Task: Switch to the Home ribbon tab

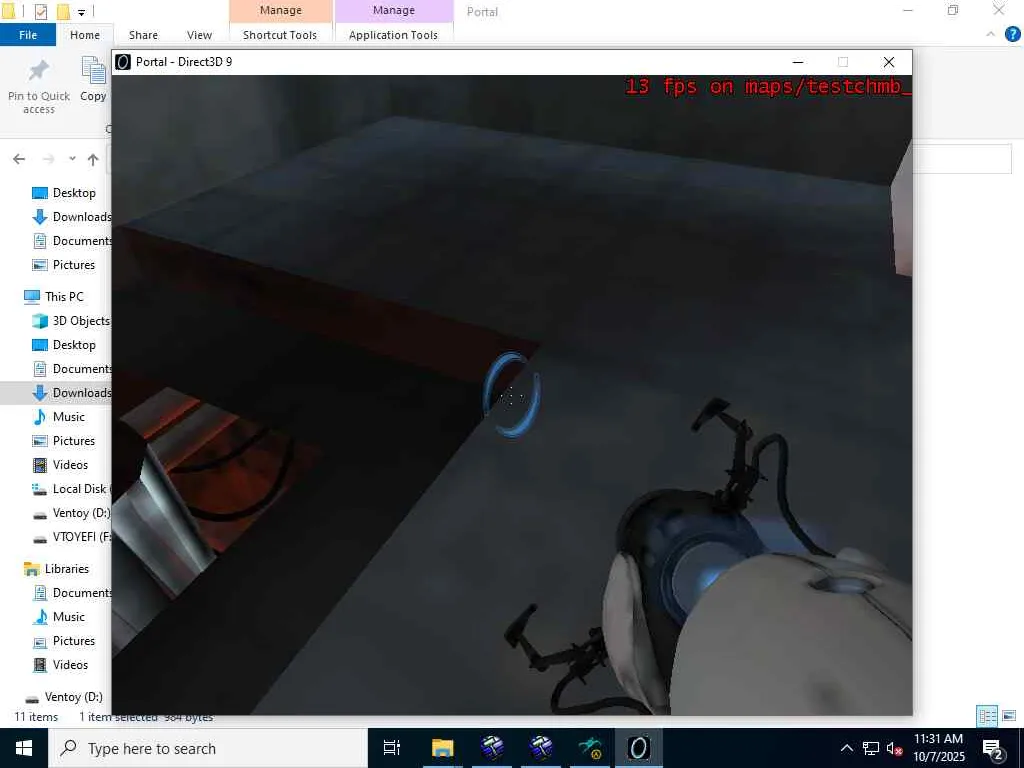Action: [x=85, y=35]
